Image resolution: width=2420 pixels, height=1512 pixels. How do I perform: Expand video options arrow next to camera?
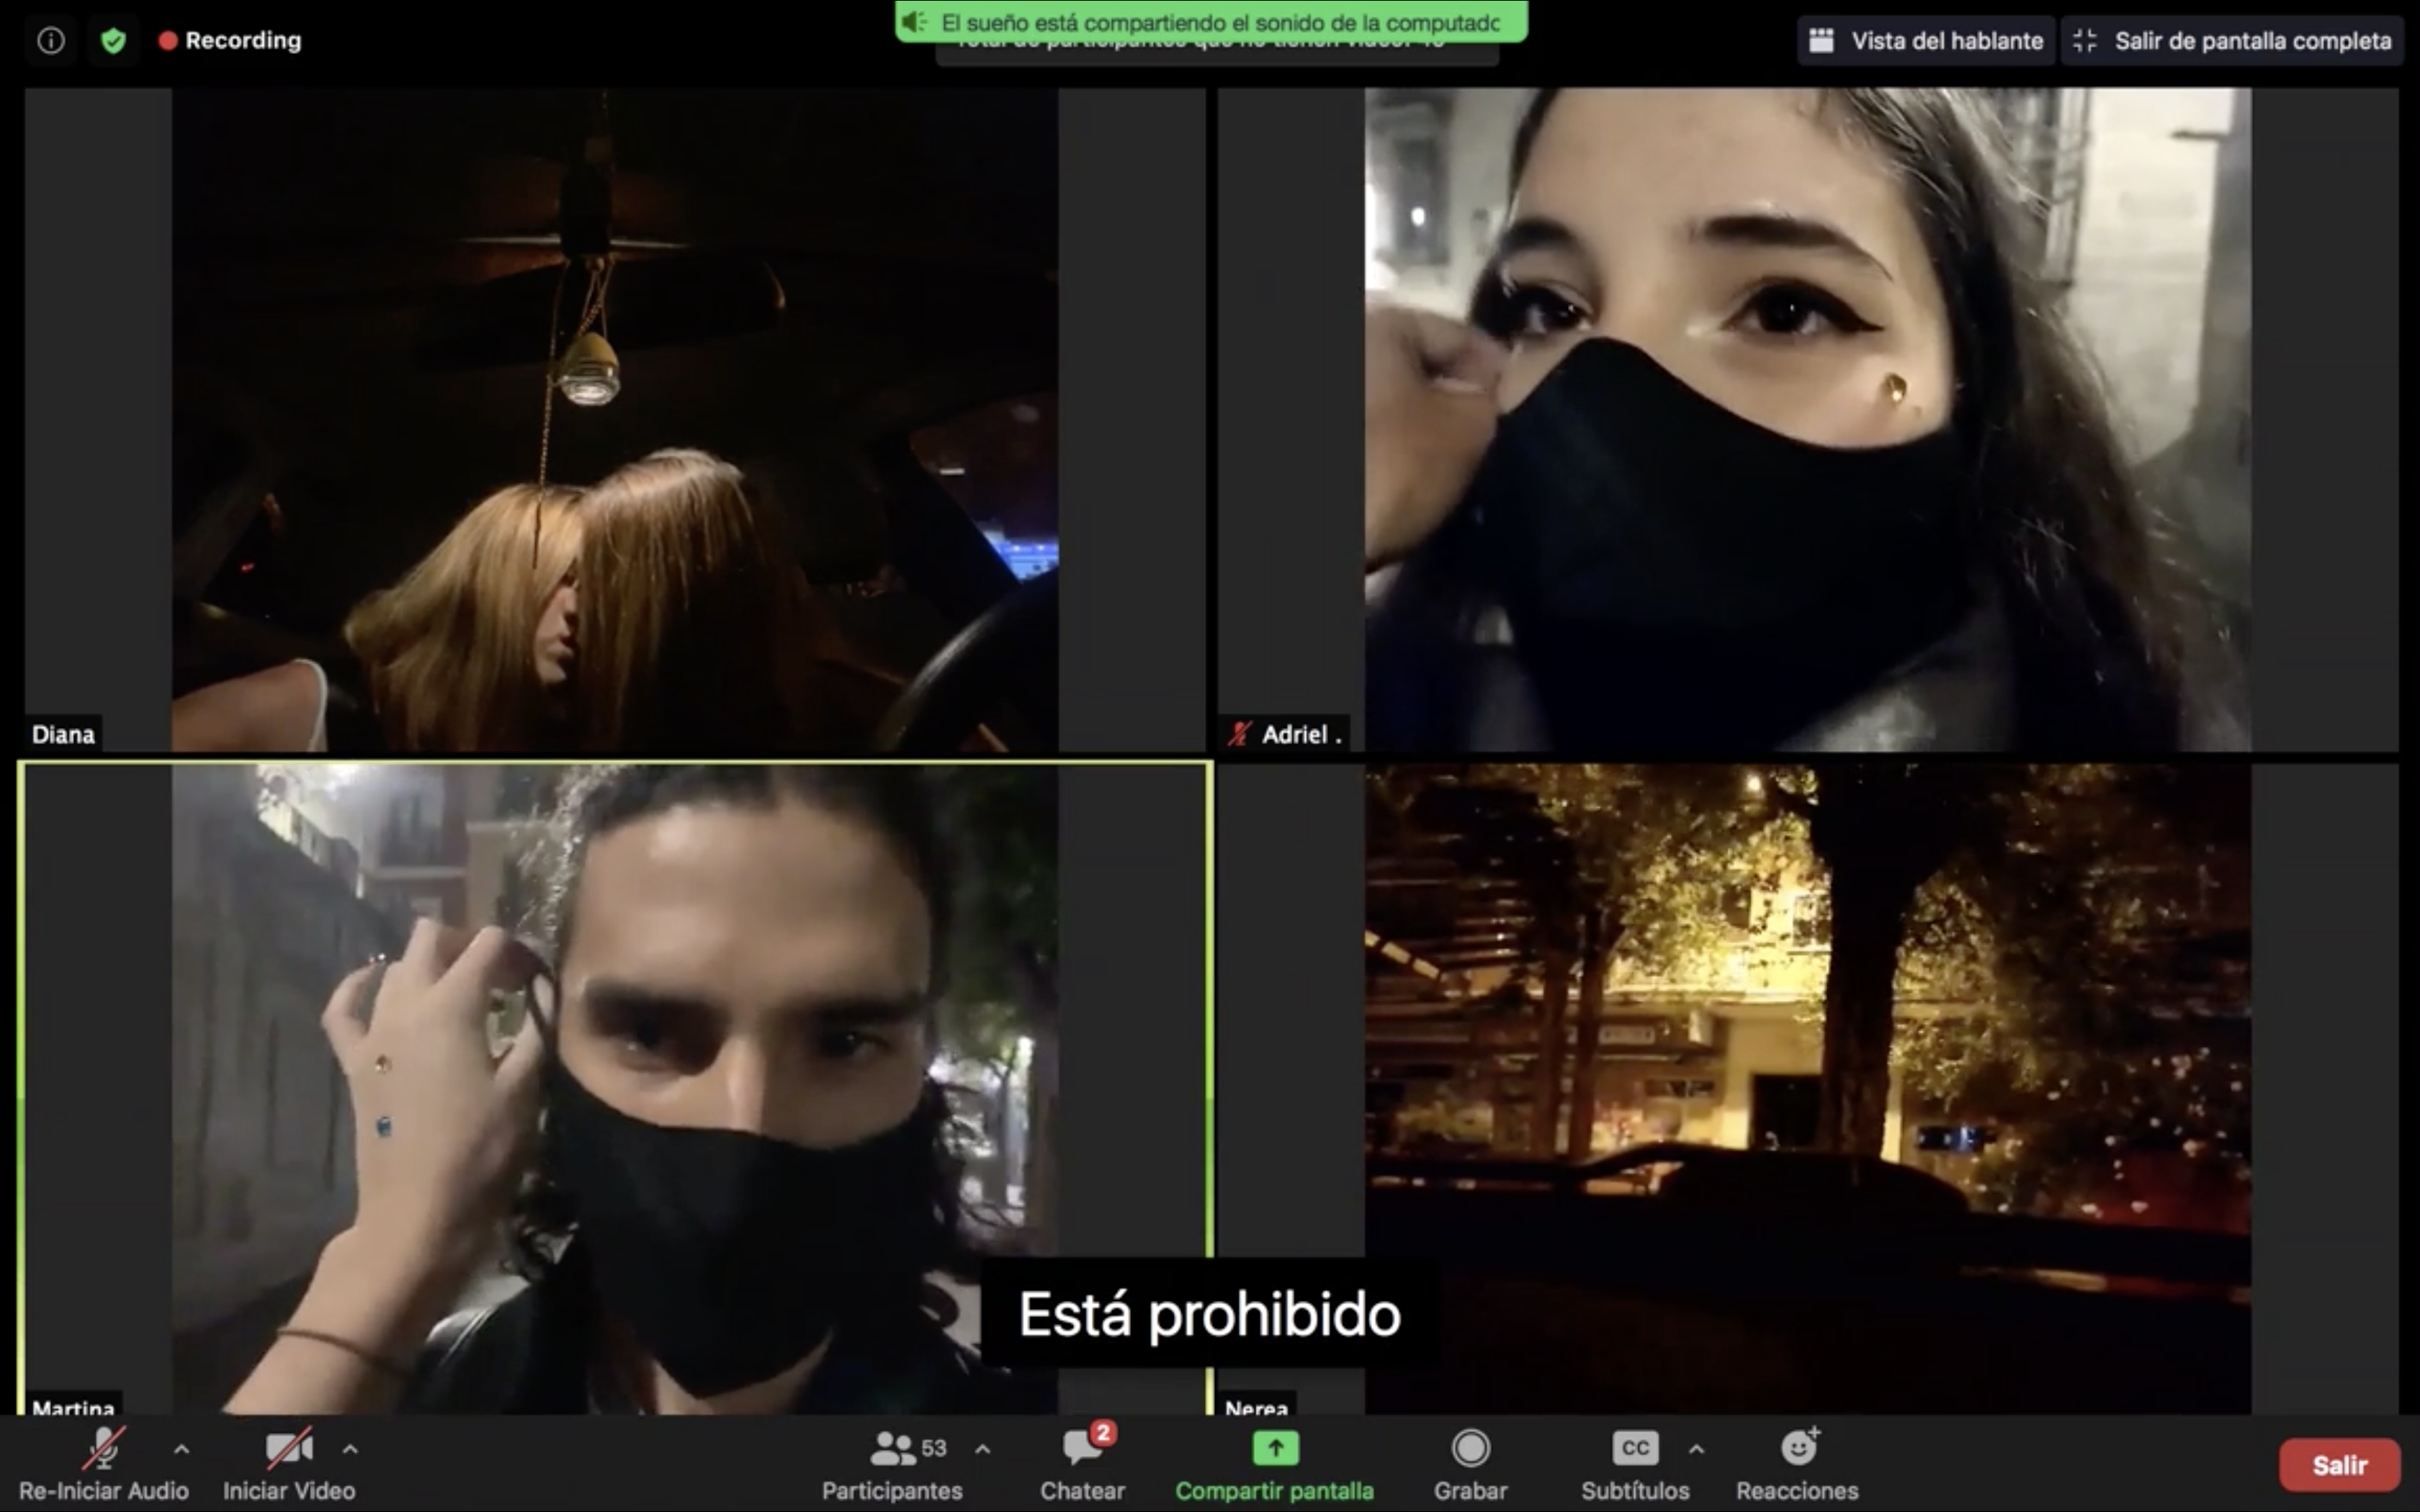click(x=350, y=1448)
